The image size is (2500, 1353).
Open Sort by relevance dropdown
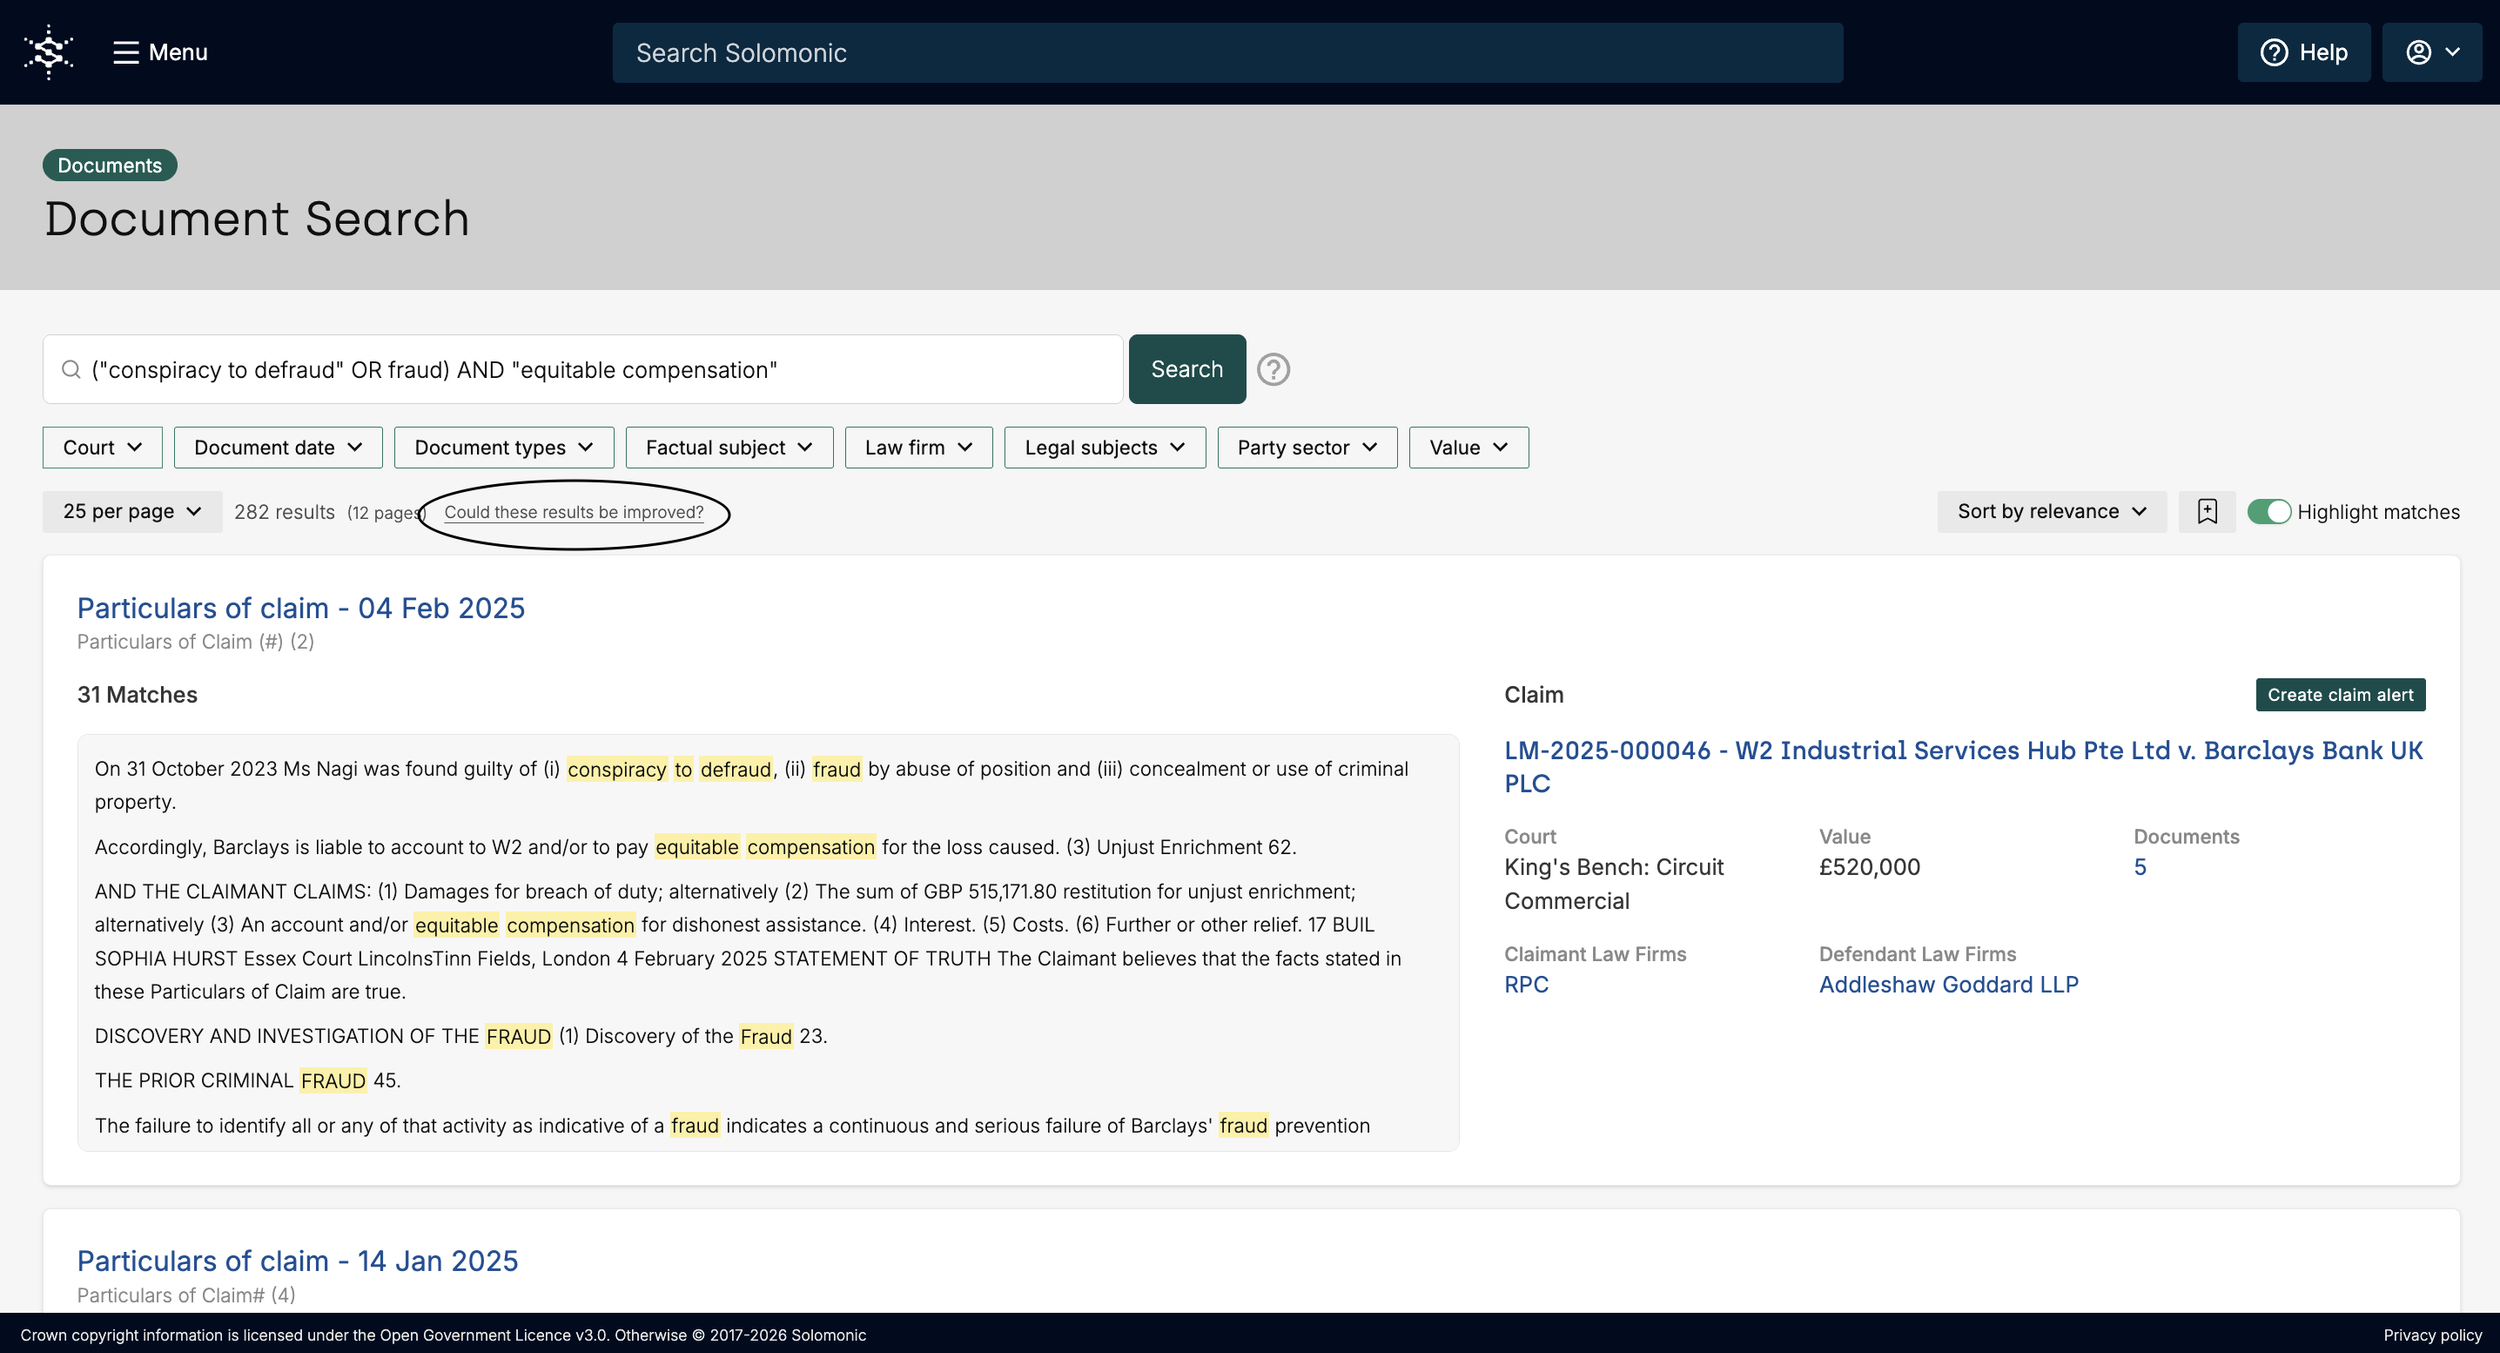click(x=2051, y=511)
